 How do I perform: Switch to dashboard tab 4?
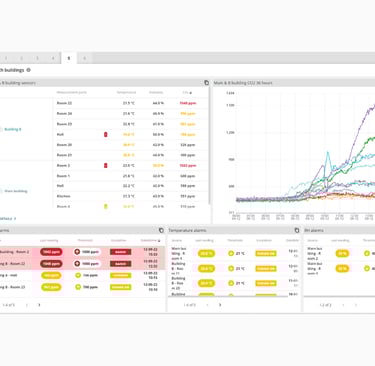53,58
